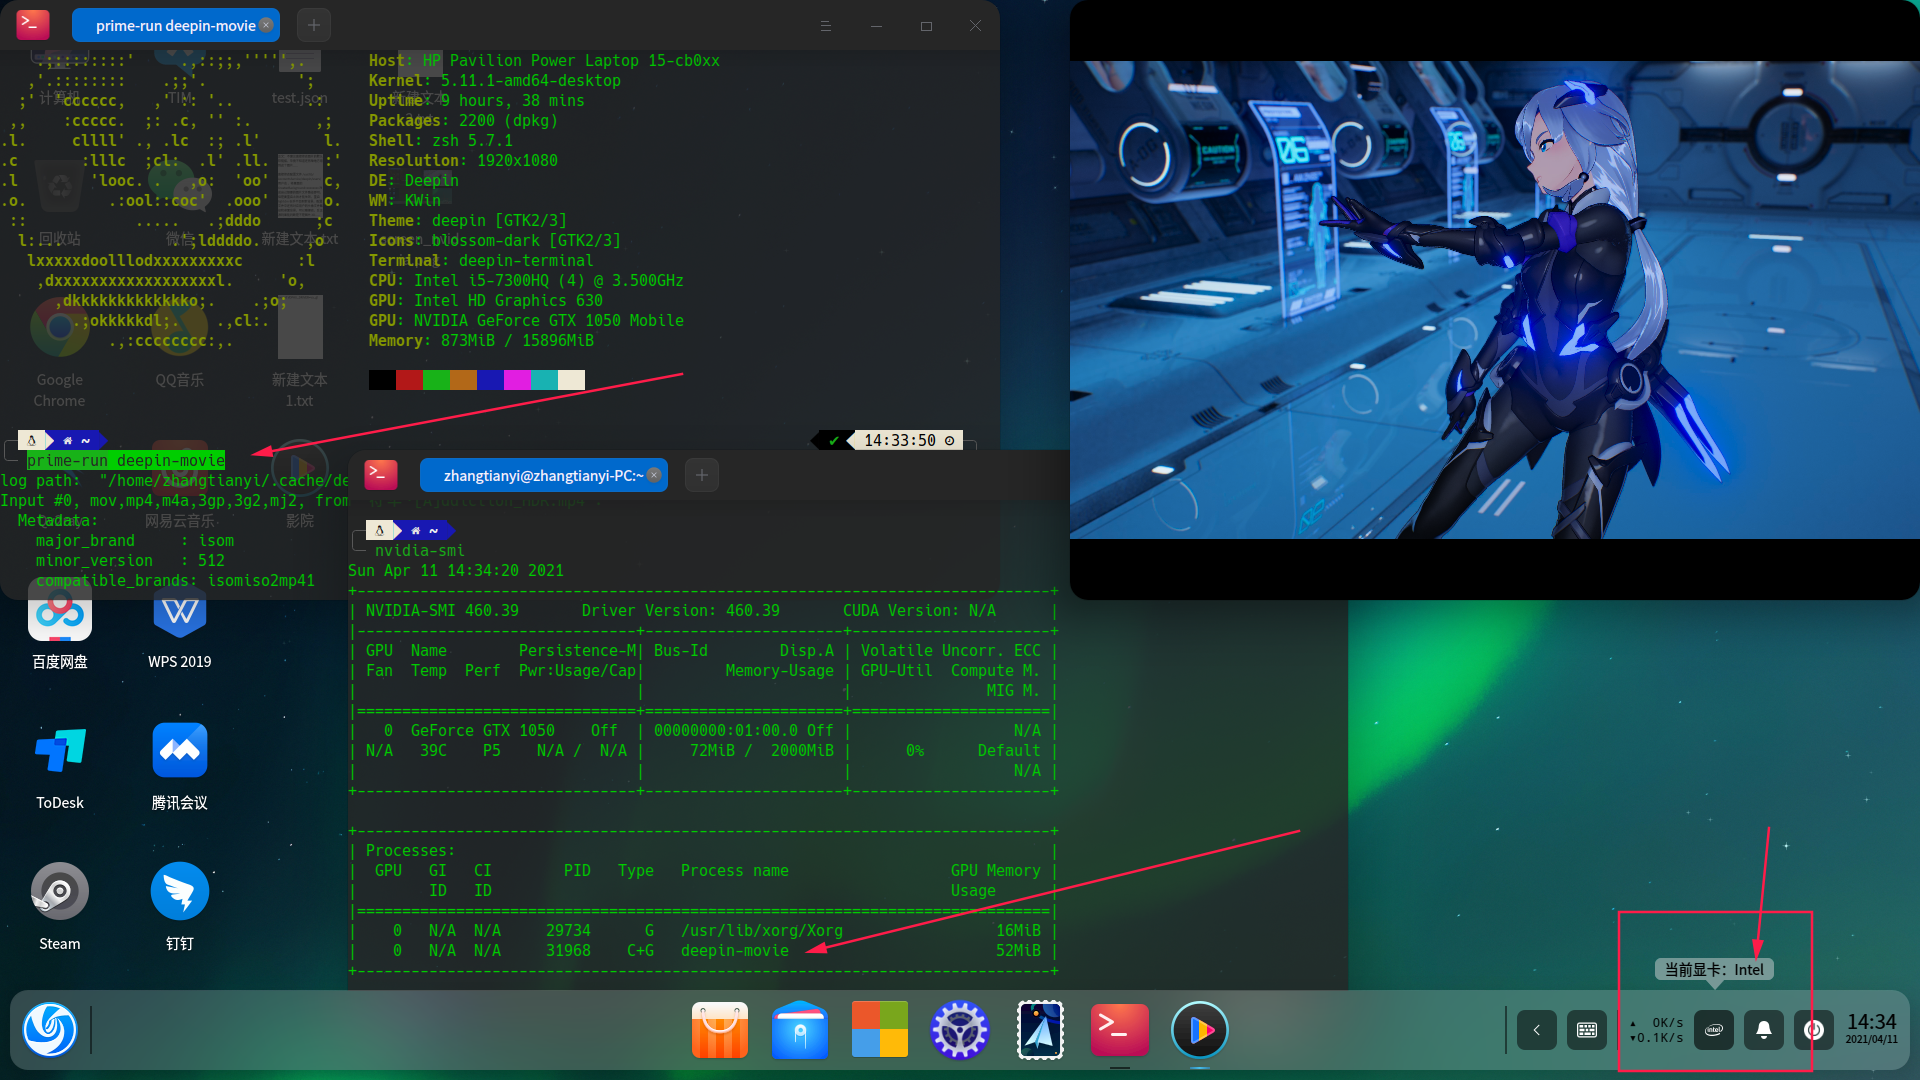Click the Deepin Movie dock icon
The height and width of the screenshot is (1080, 1920).
click(1199, 1030)
